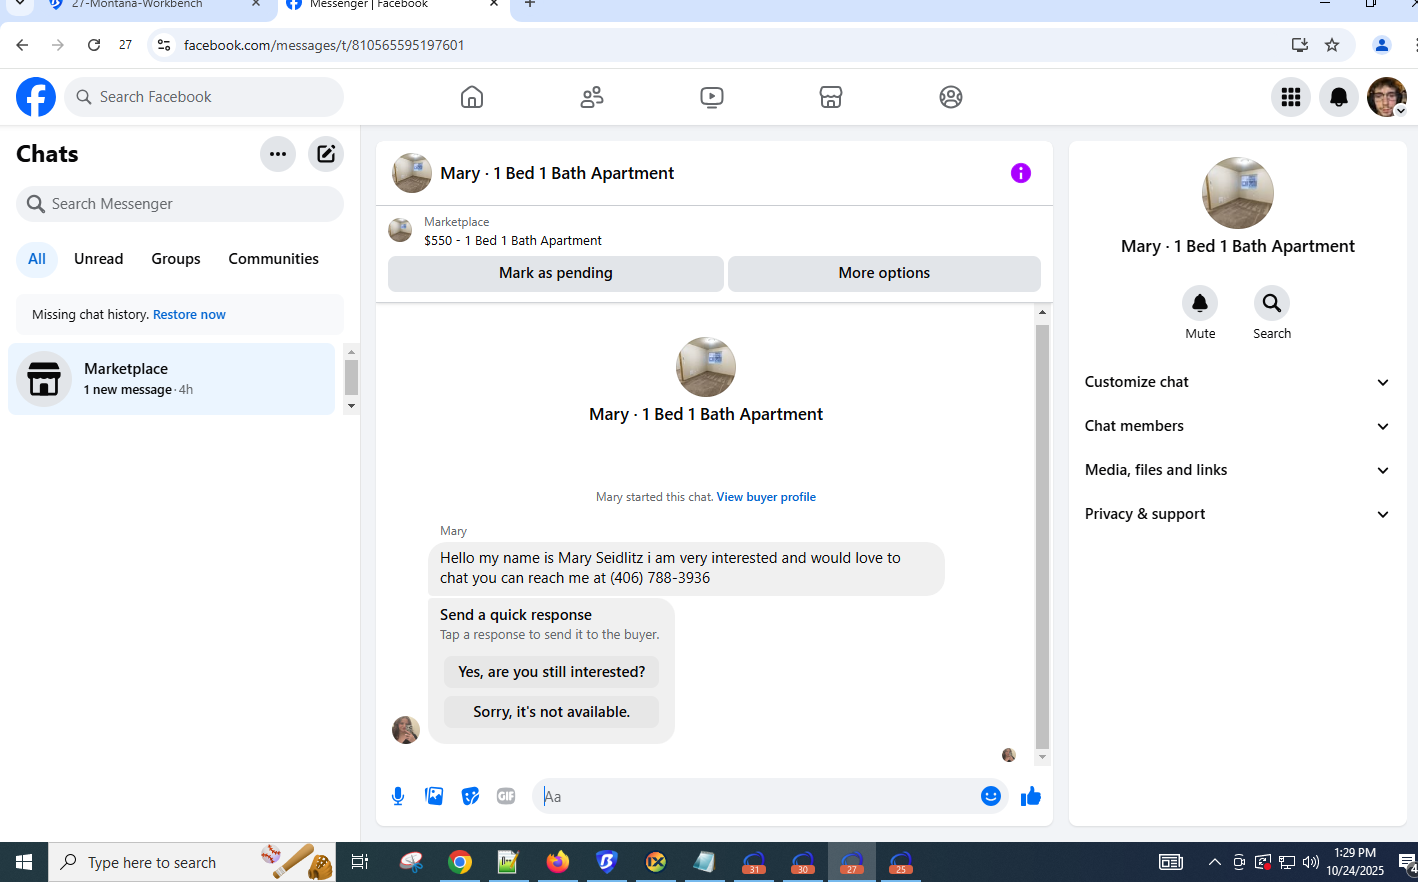Open Chrome profile icon in toolbar

click(1382, 45)
